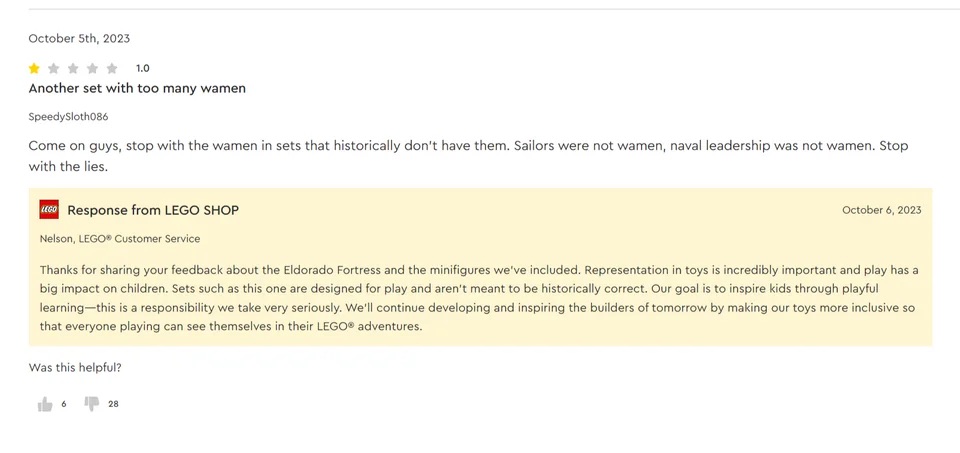Click the "Was this helpful?" label
The image size is (960, 453).
[75, 368]
